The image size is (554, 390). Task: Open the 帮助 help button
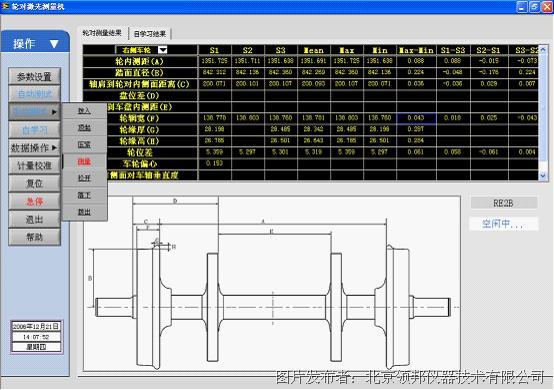pos(34,237)
